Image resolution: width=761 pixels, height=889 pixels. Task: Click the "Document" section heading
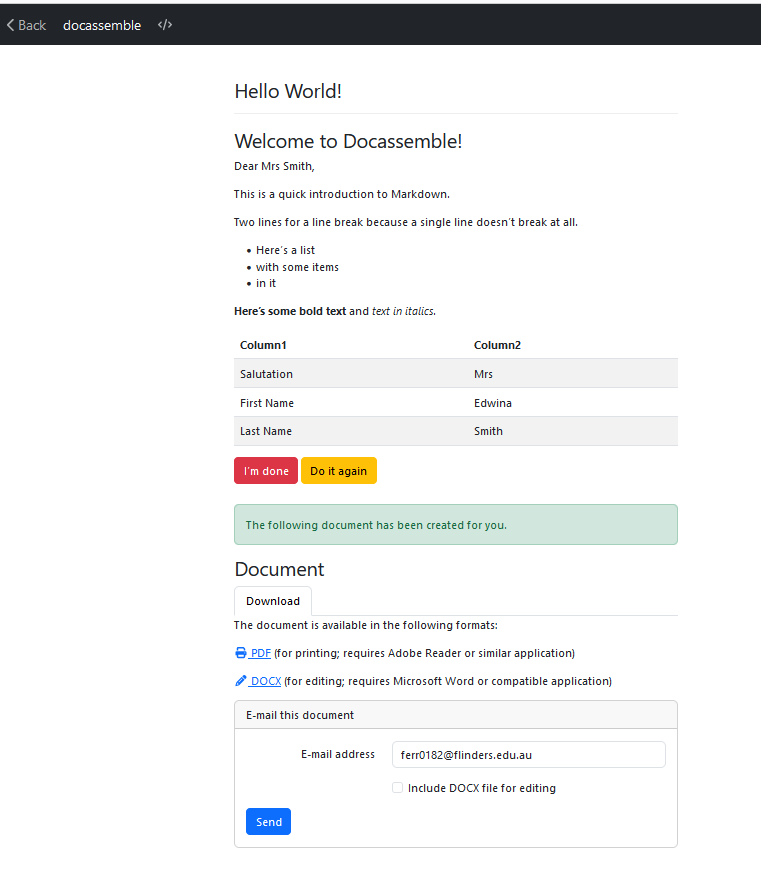coord(278,568)
